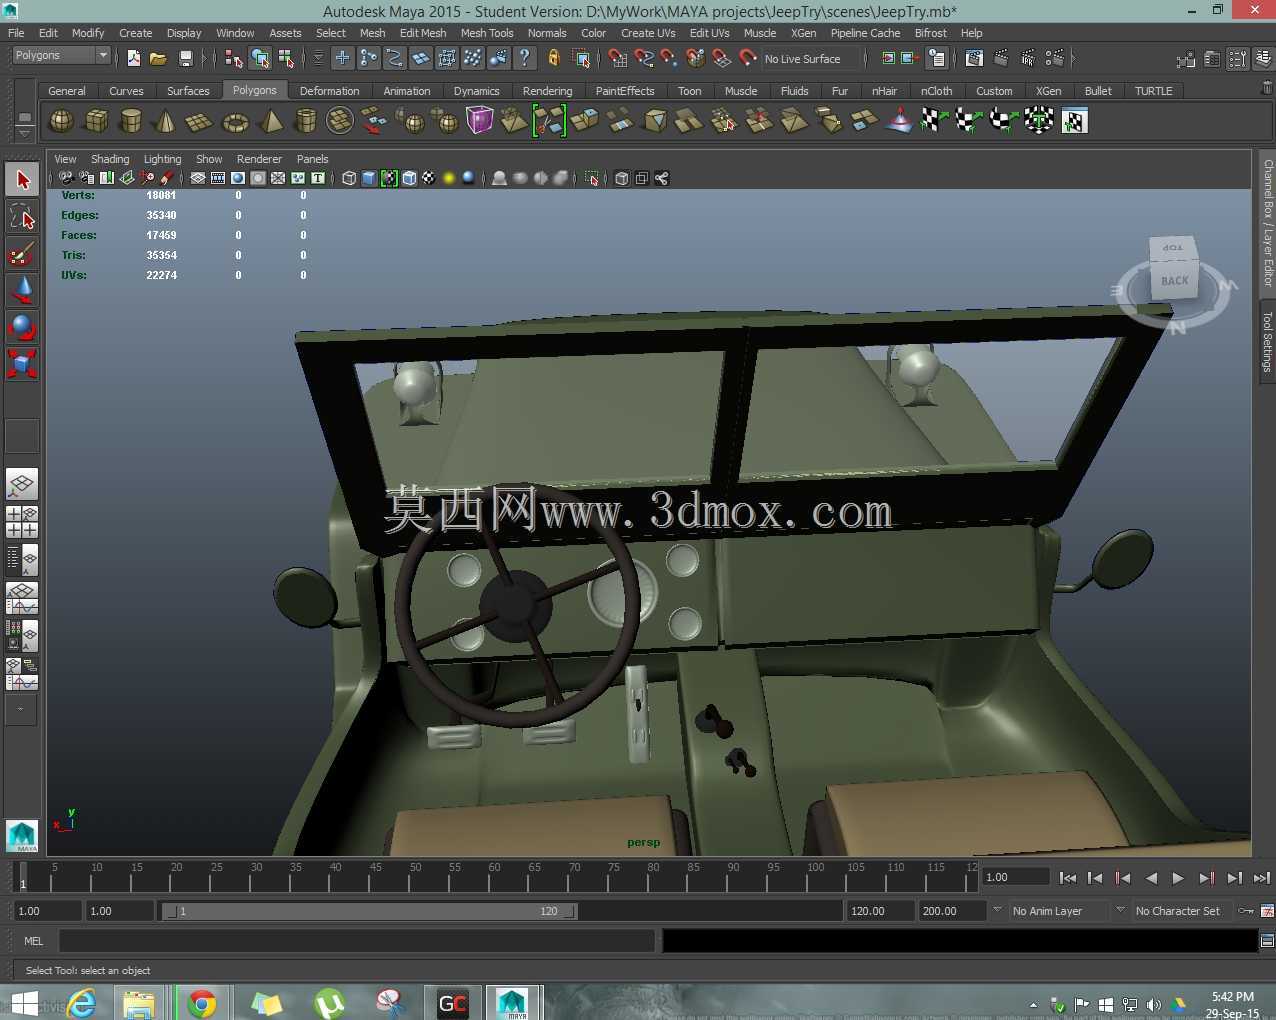Create a polygon plane from the shelf
This screenshot has height=1020, width=1276.
[x=200, y=121]
